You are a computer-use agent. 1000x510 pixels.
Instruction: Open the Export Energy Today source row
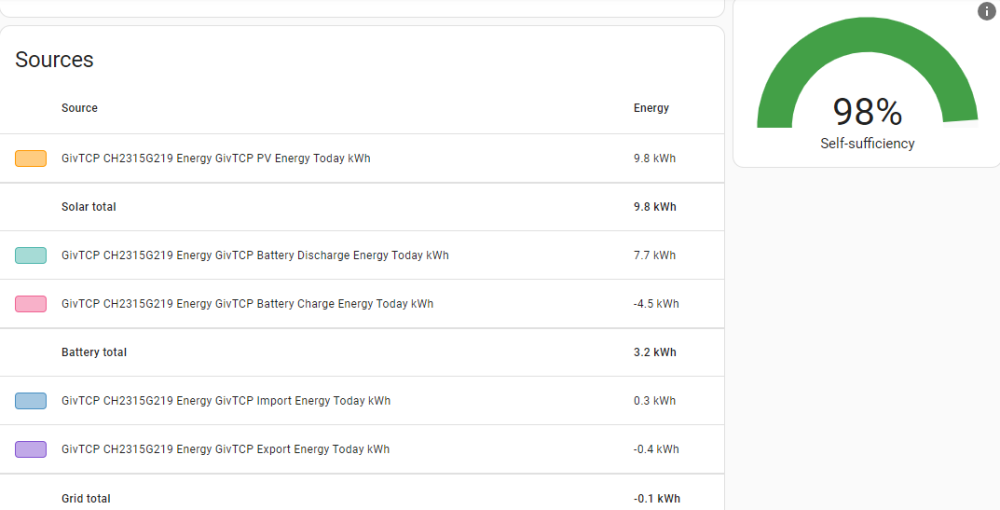point(362,449)
